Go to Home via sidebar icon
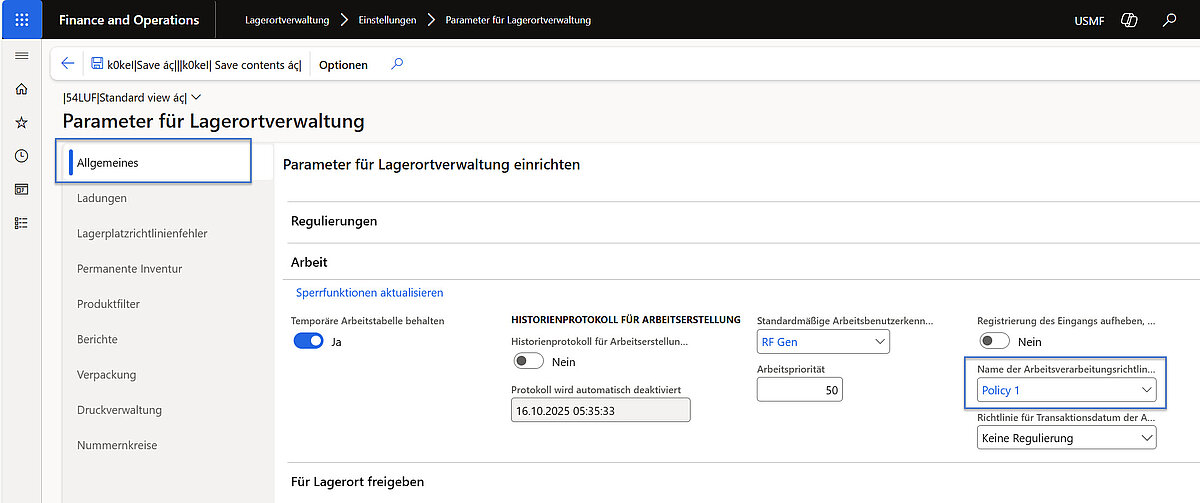1200x503 pixels. pos(21,89)
